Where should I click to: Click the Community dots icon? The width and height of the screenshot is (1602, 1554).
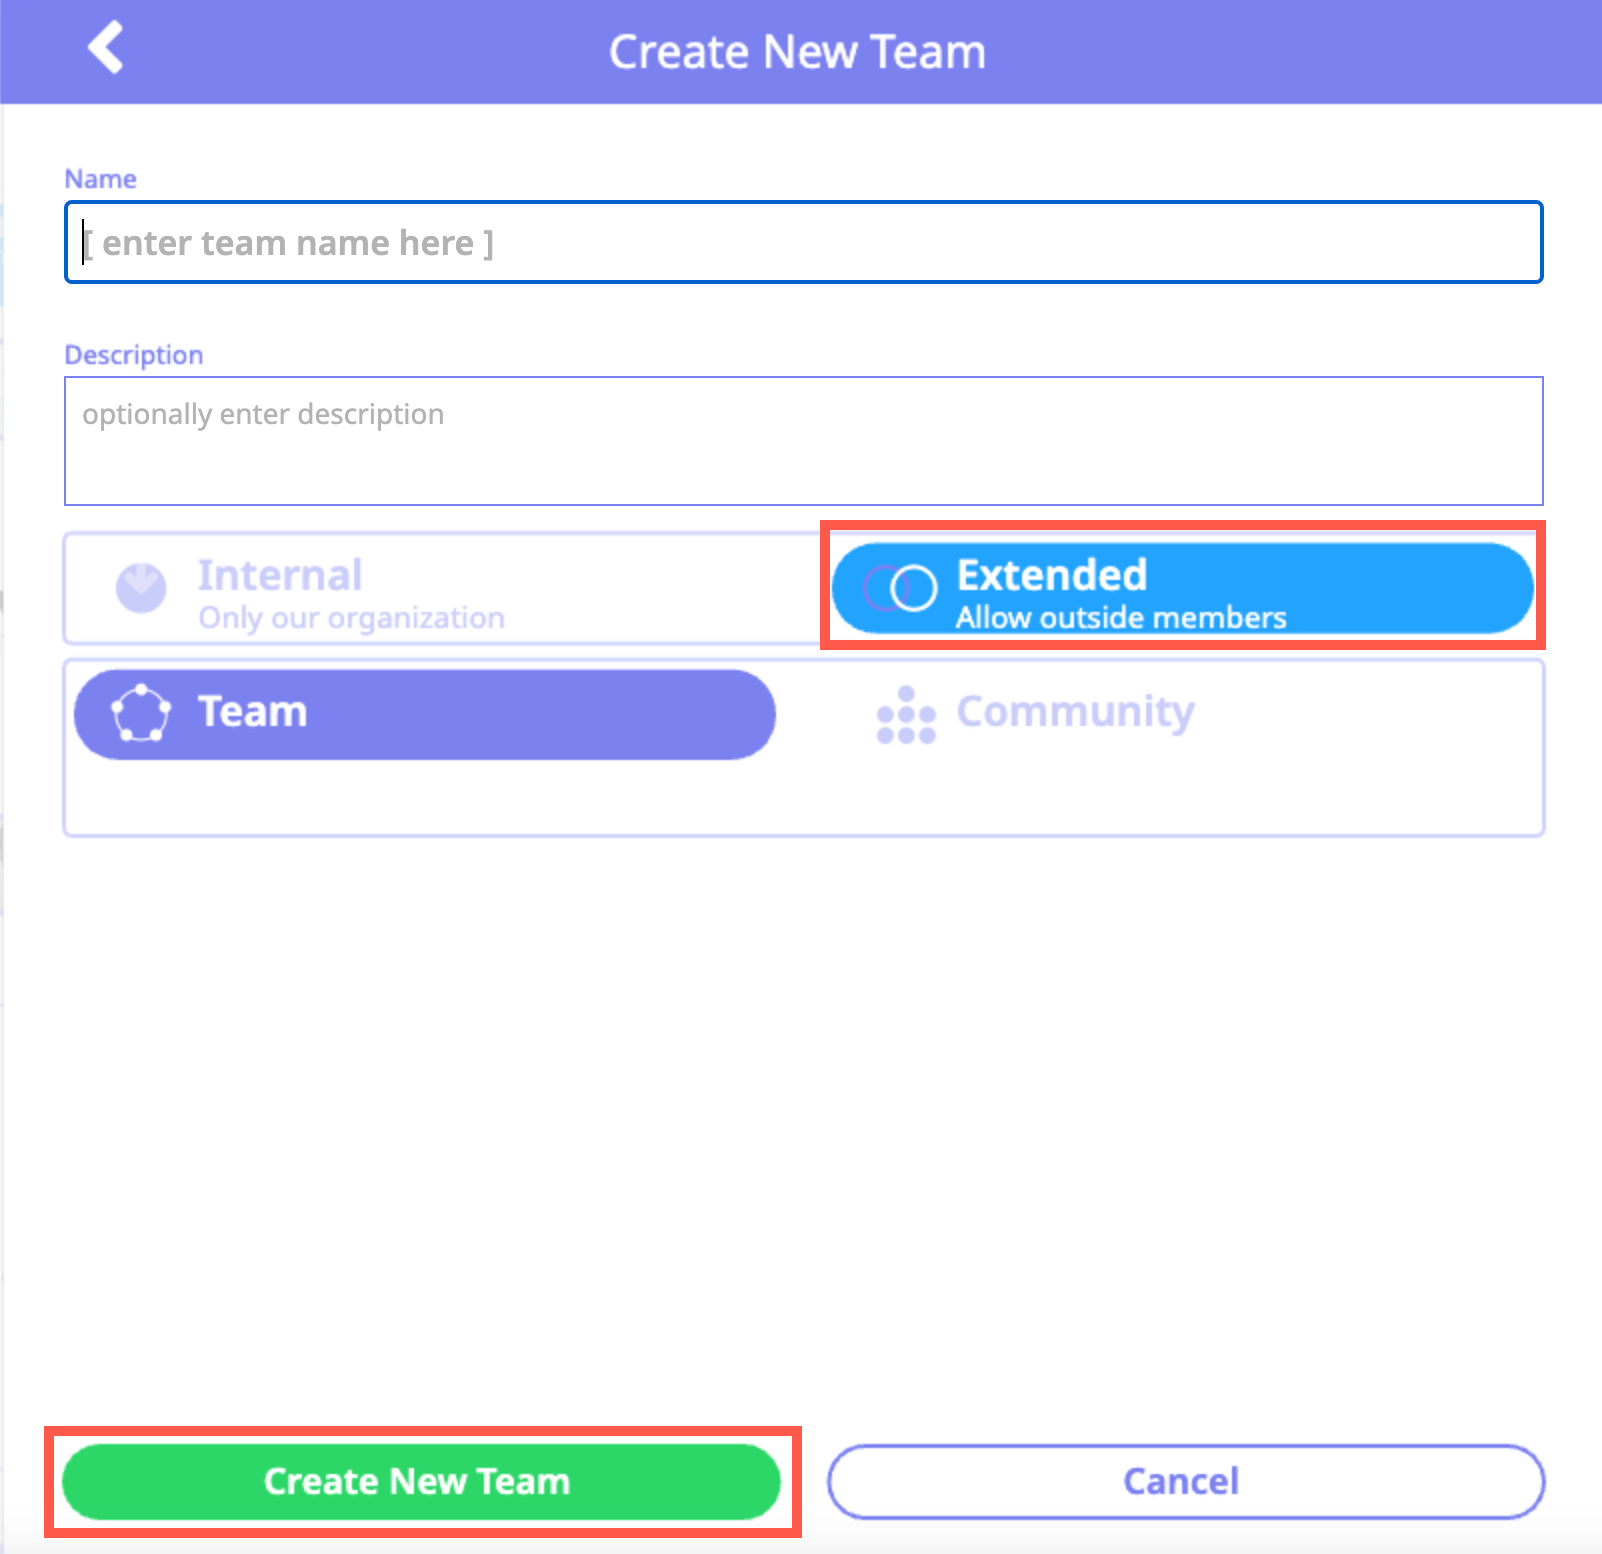click(x=906, y=715)
